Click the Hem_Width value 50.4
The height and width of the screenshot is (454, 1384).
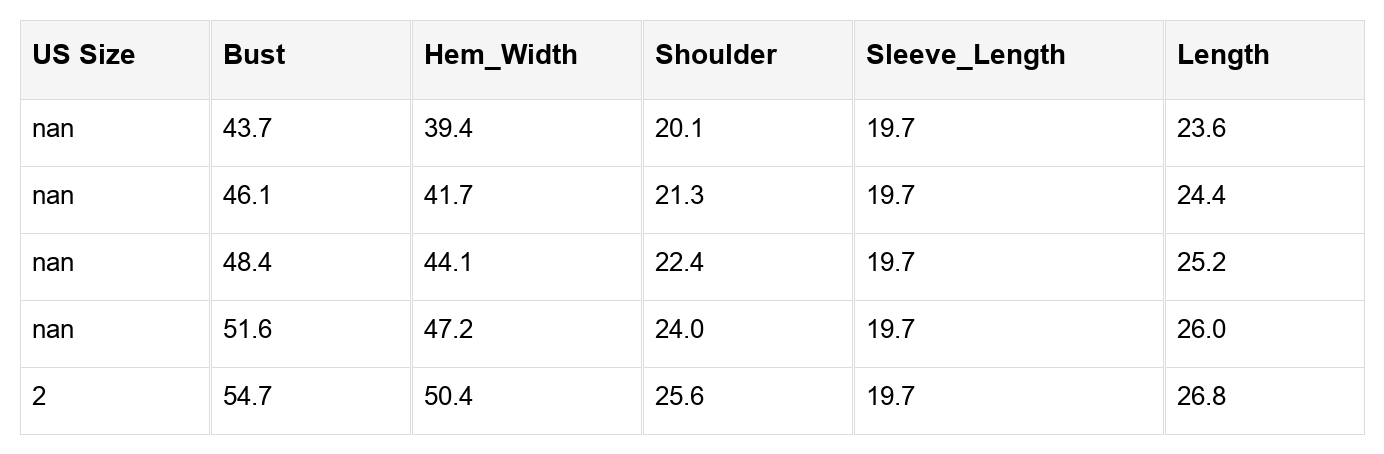click(x=448, y=397)
